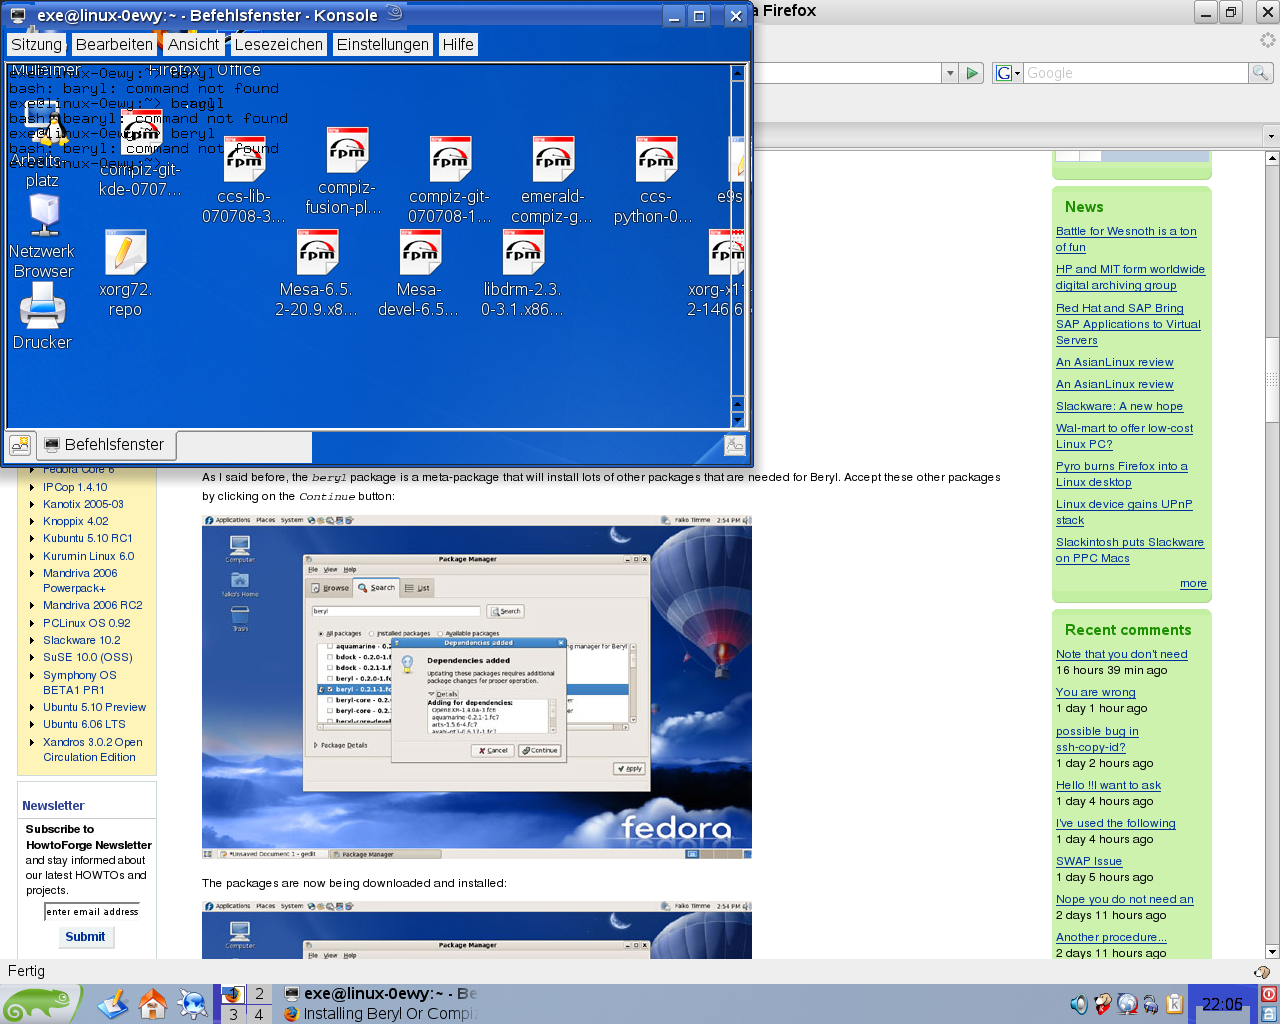Open 'Note that you don't need' comment link
Image resolution: width=1280 pixels, height=1024 pixels.
pyautogui.click(x=1121, y=654)
